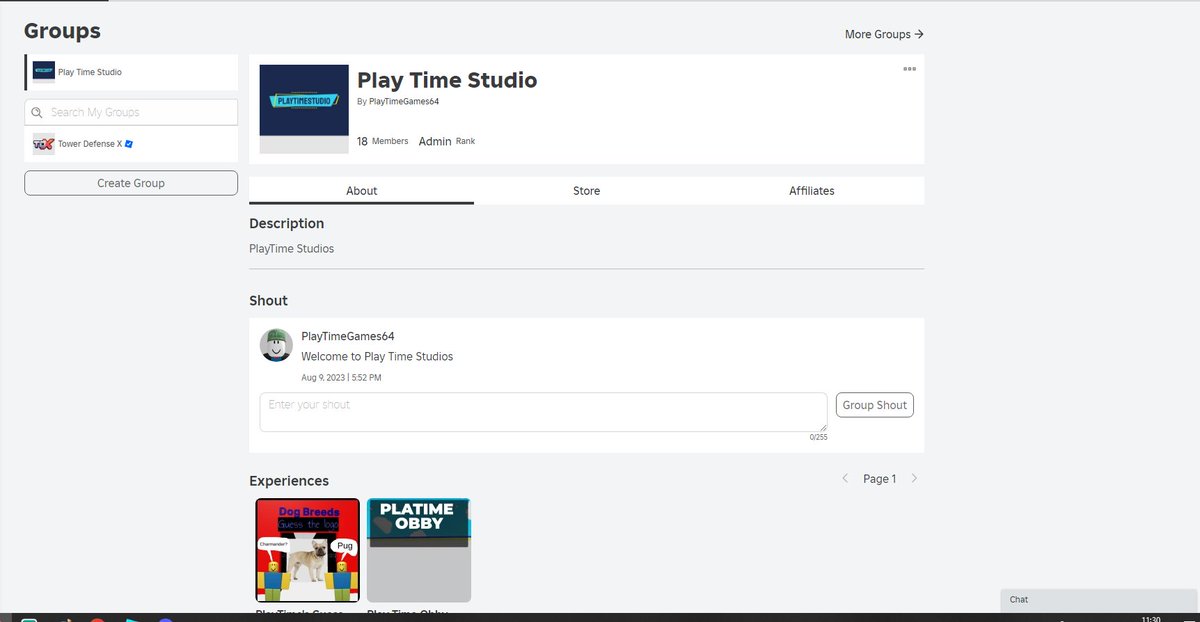Screen dimensions: 1200x622
Task: Go to next experiences page arrow
Action: pos(914,479)
